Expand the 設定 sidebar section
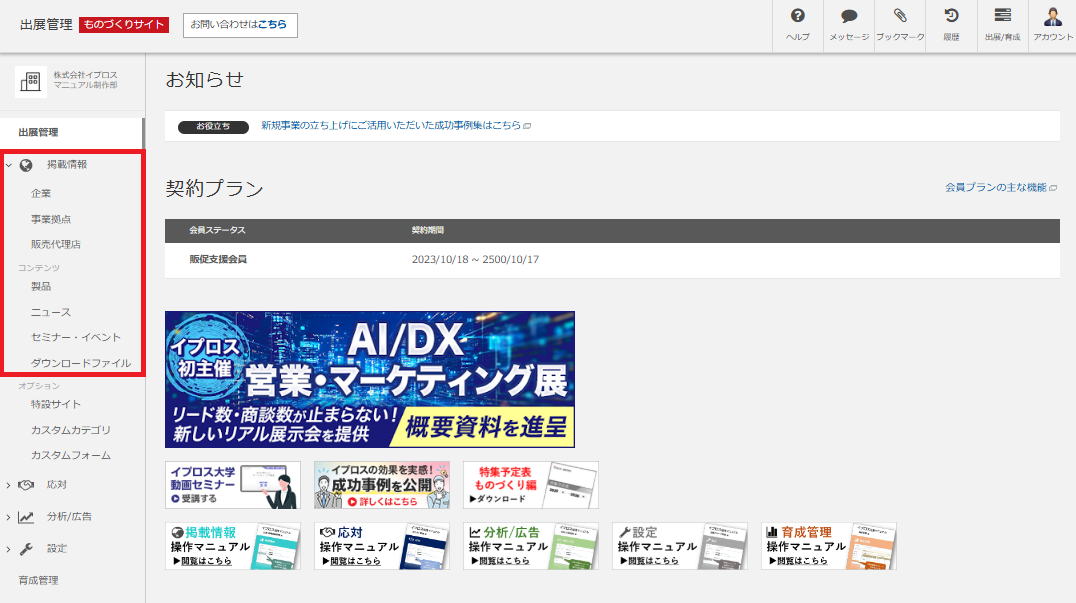 tap(11, 548)
